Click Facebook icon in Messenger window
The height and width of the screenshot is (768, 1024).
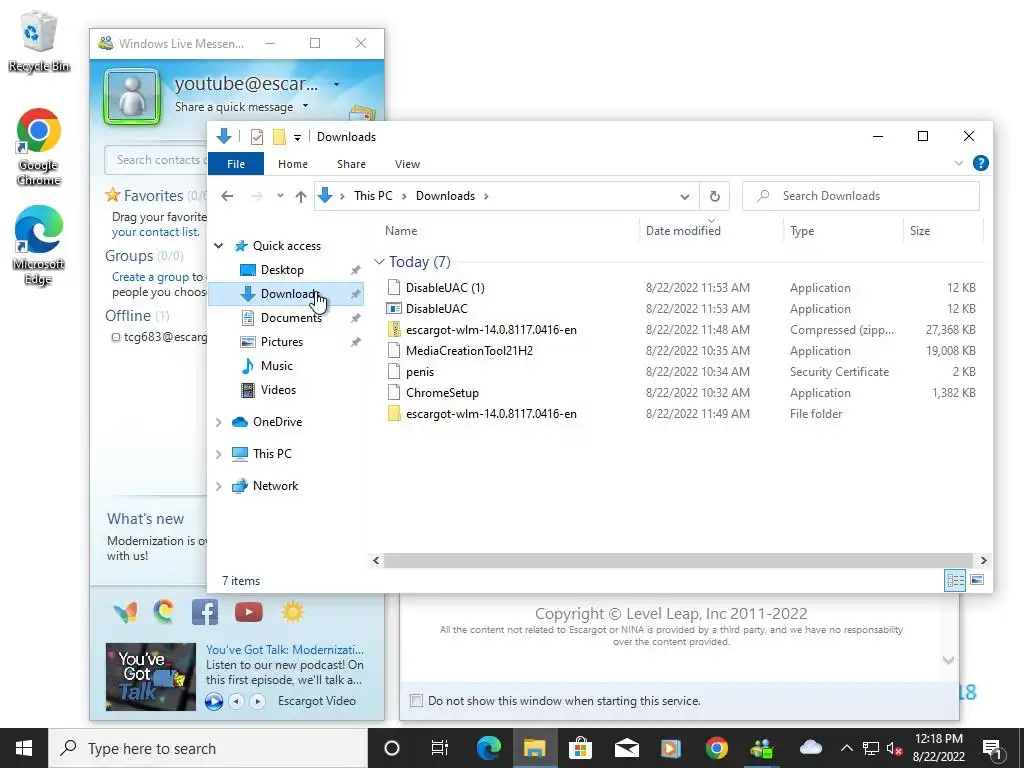204,612
